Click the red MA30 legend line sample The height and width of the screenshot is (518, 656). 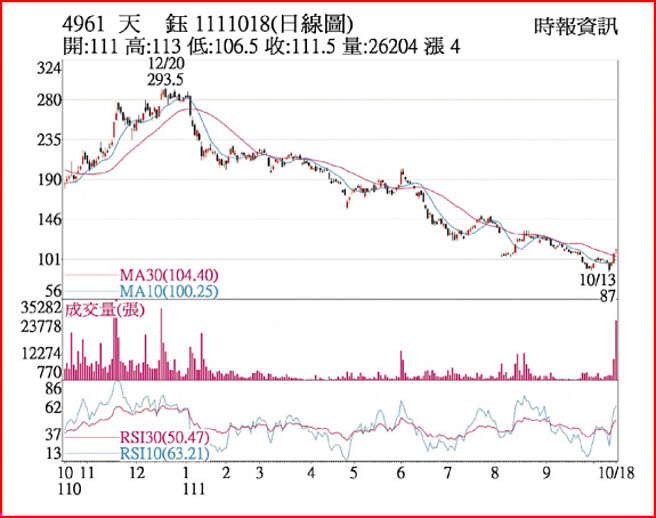pyautogui.click(x=91, y=275)
